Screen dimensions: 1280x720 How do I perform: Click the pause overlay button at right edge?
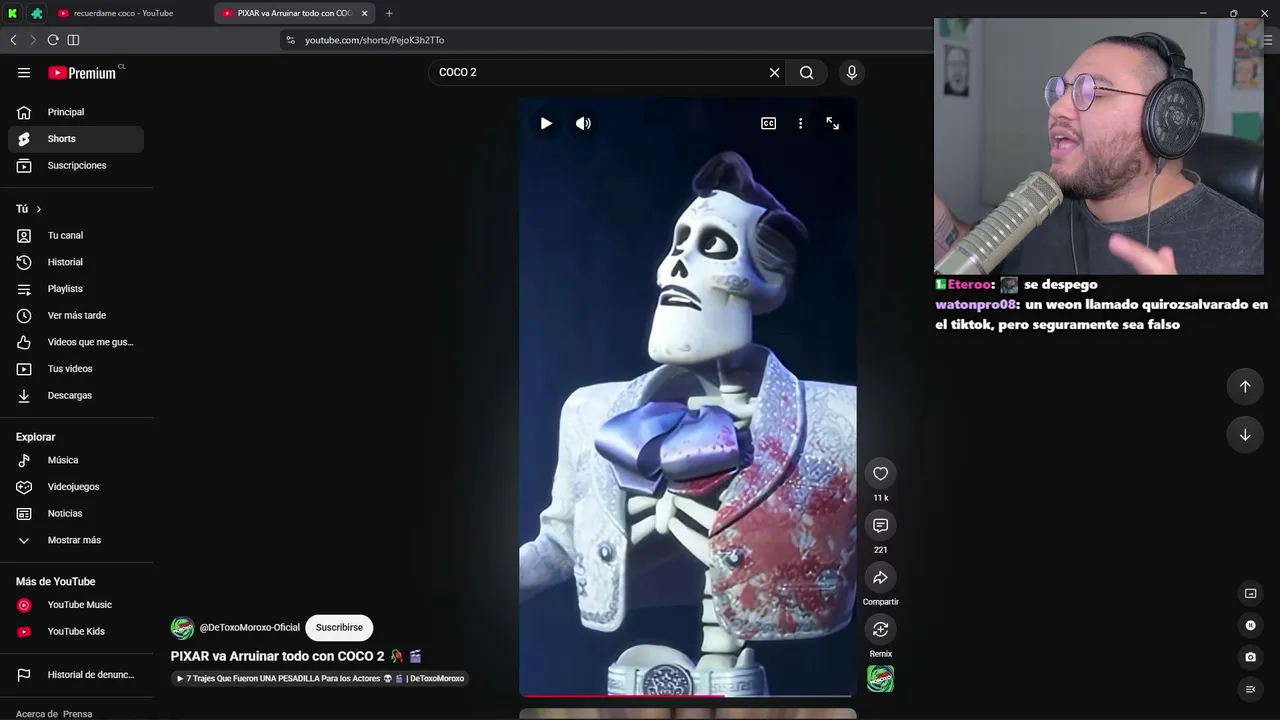(x=1250, y=625)
